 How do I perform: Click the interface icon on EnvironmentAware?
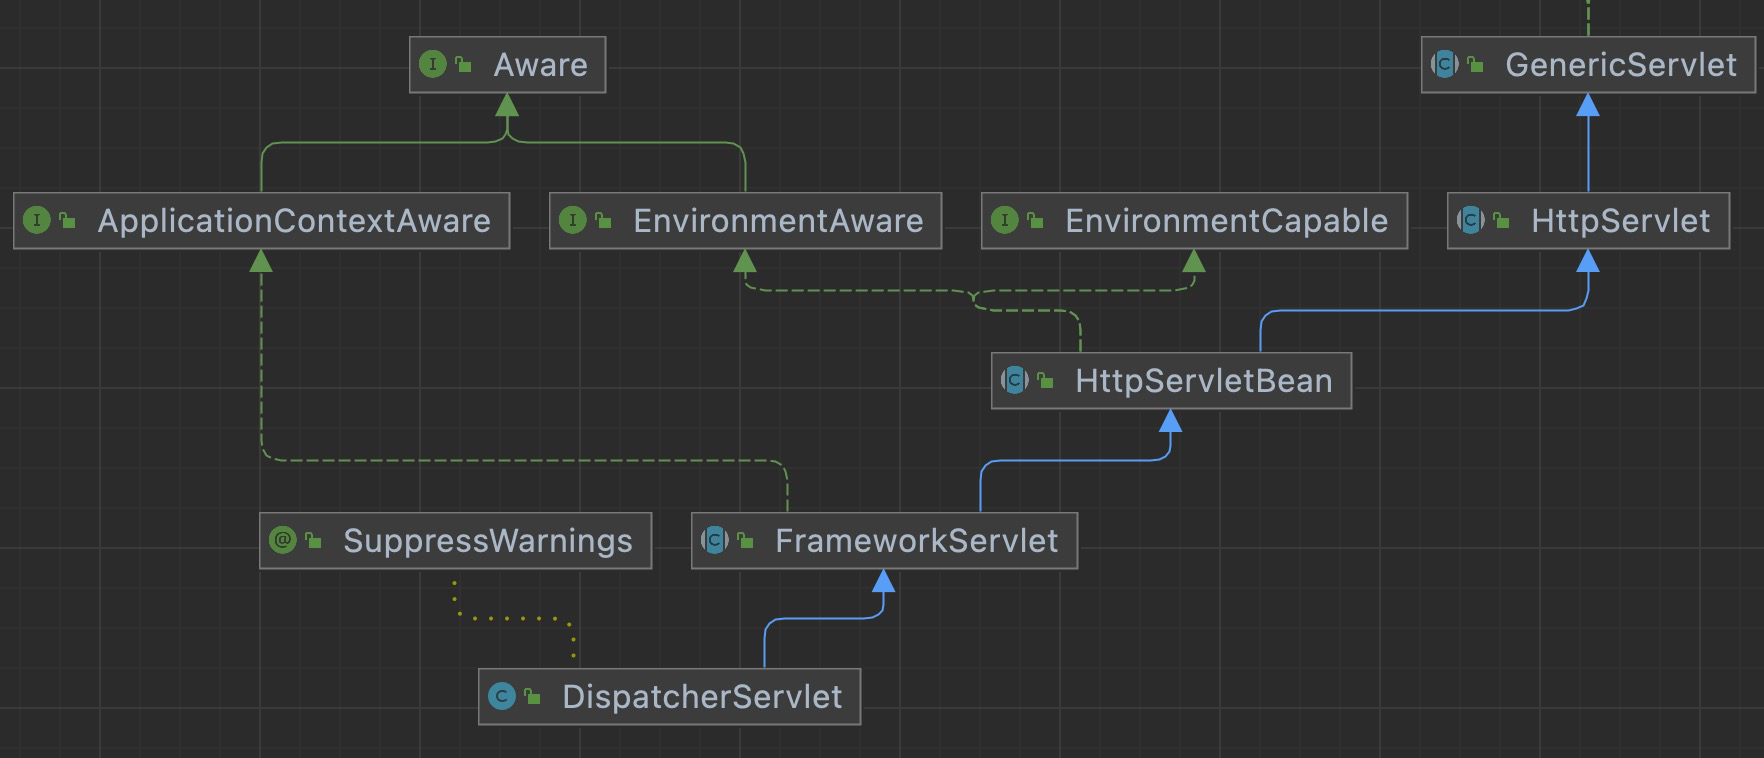[x=572, y=221]
